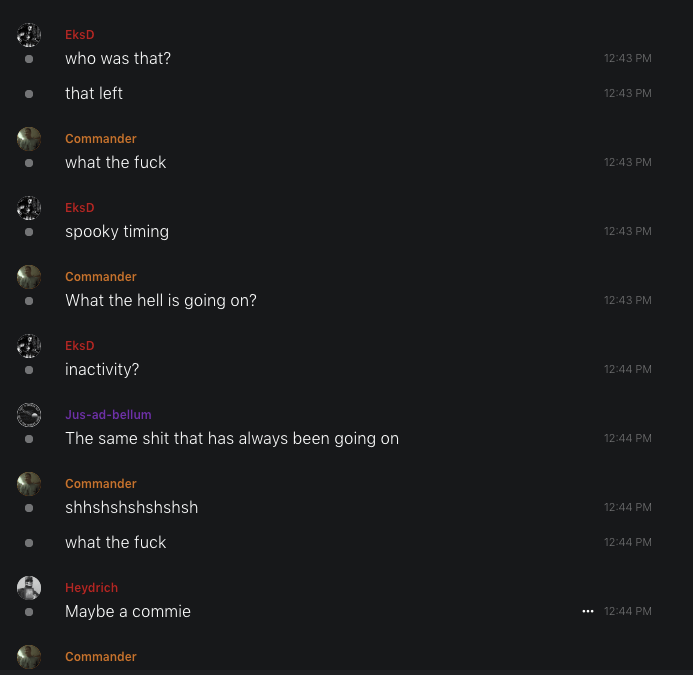Click the EksD username above "spooky timing"
Image resolution: width=693 pixels, height=675 pixels.
(80, 208)
